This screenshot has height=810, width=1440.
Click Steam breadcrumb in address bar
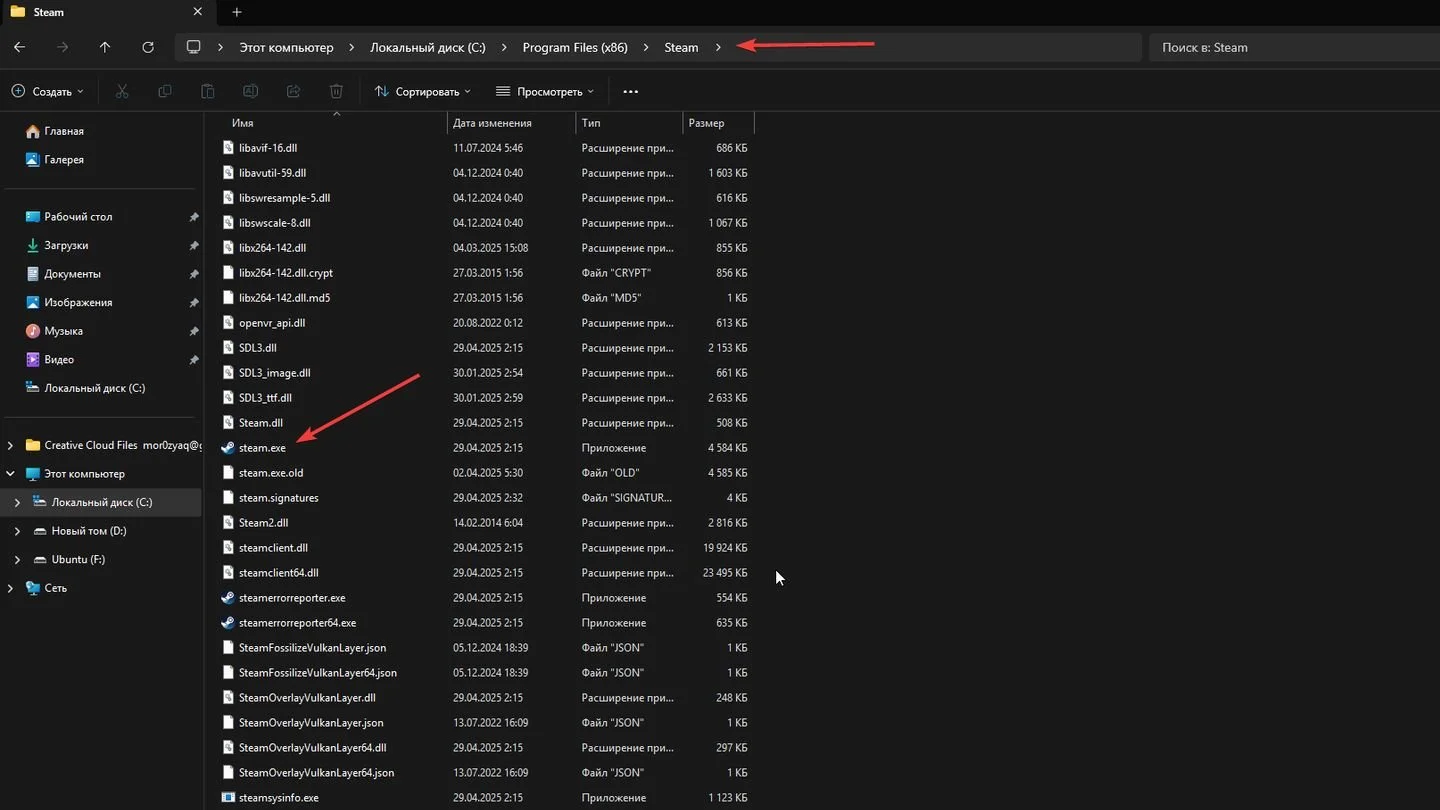(681, 47)
